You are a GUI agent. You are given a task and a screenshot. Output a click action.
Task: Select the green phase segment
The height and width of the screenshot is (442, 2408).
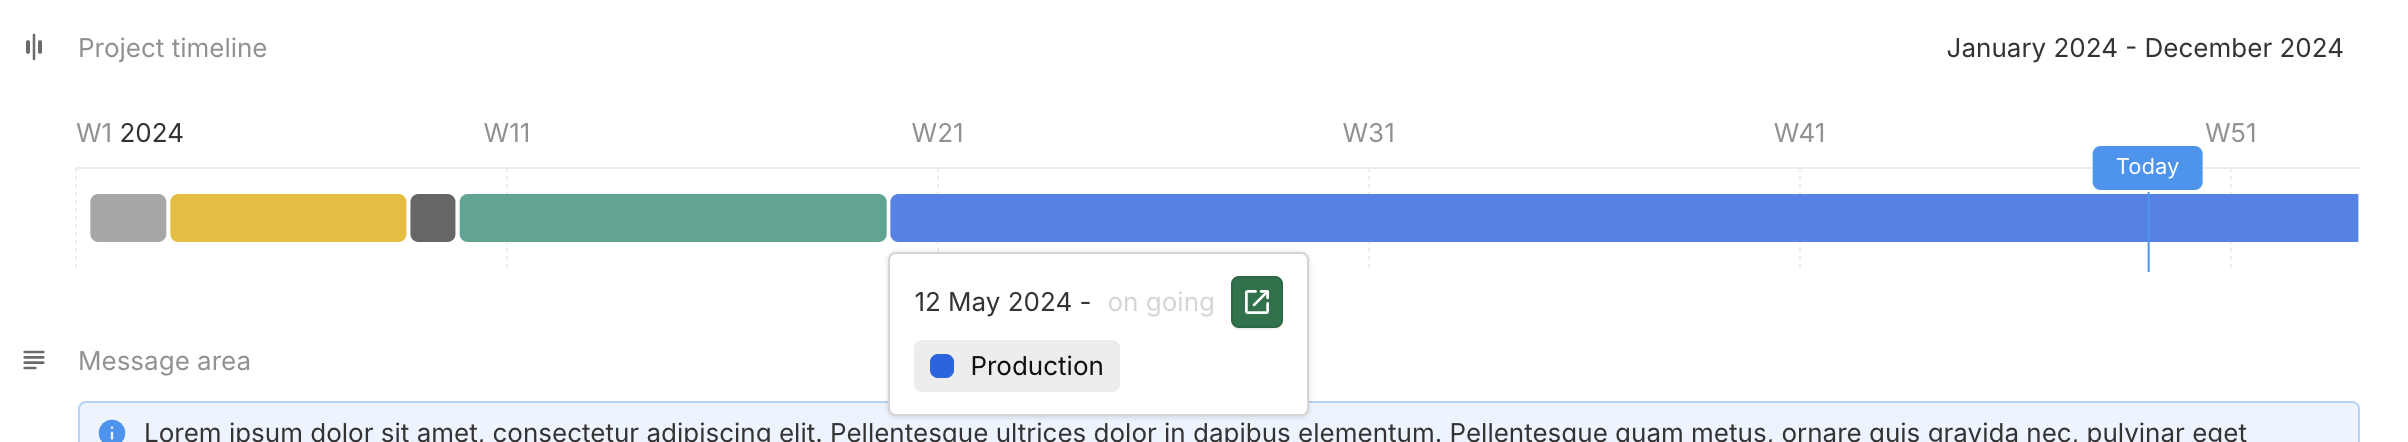673,218
